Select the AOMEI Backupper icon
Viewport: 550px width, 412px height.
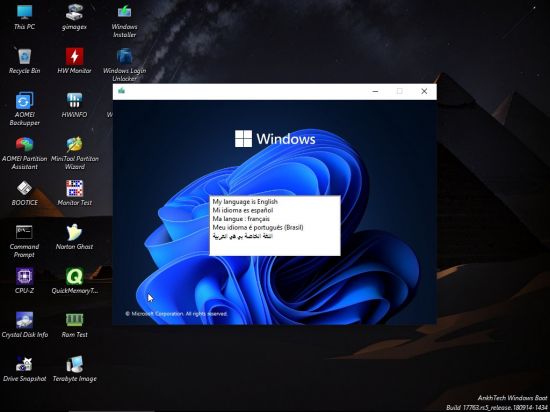(x=24, y=109)
